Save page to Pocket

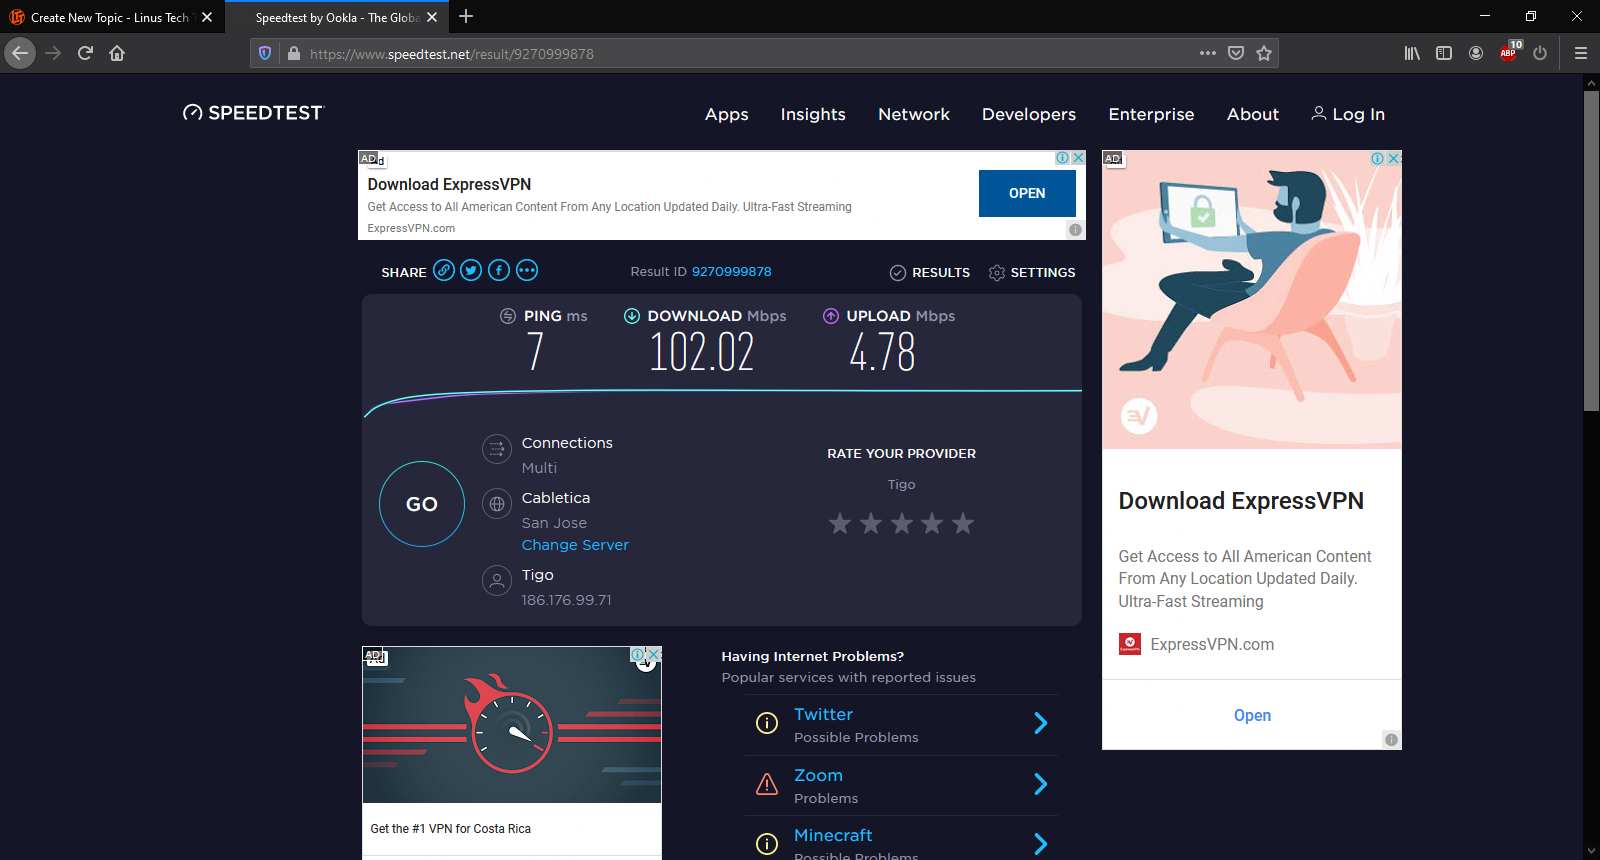(1236, 53)
